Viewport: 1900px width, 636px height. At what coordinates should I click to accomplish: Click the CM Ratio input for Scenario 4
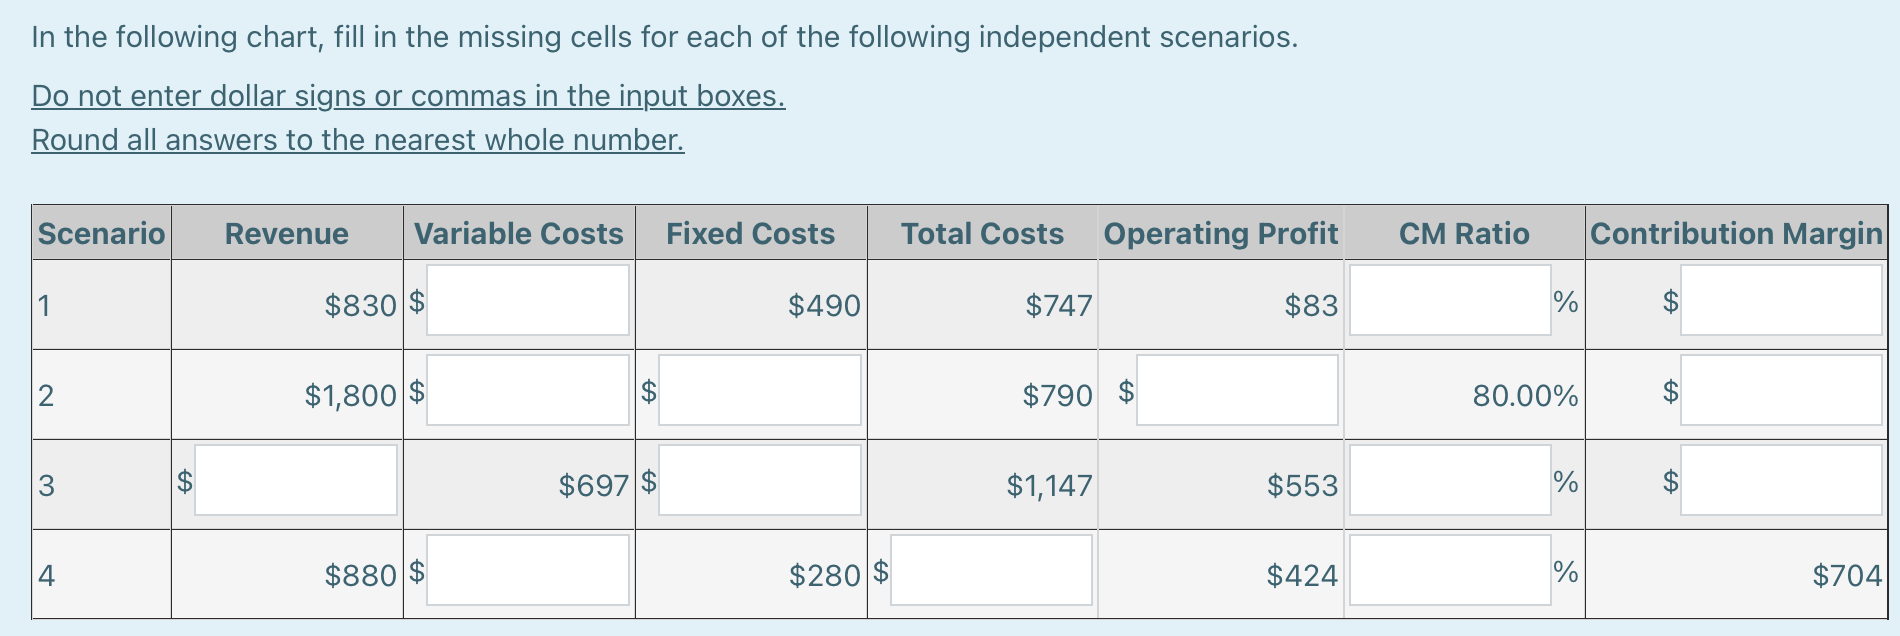click(x=1449, y=570)
